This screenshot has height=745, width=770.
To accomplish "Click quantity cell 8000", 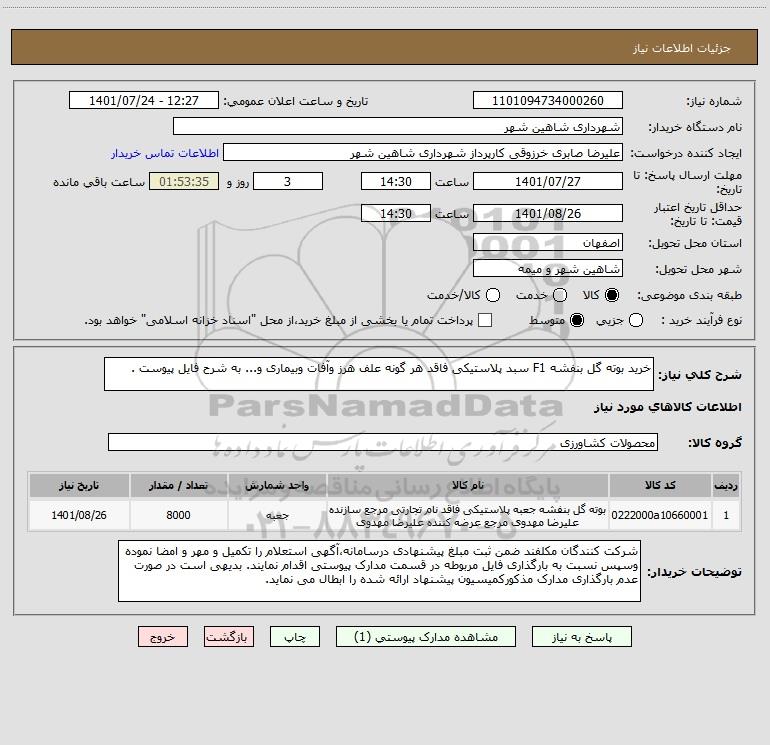I will [178, 515].
